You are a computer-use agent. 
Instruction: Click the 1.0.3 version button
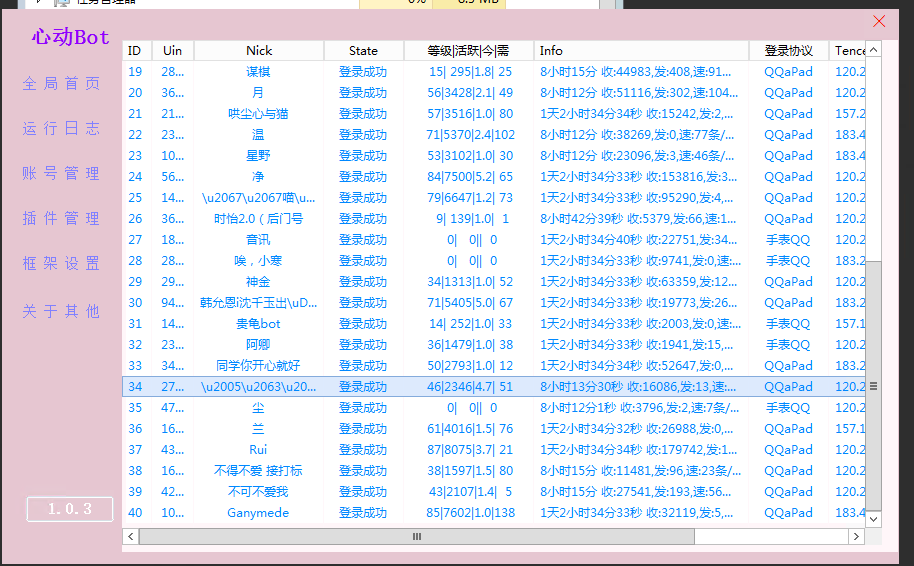(x=70, y=509)
